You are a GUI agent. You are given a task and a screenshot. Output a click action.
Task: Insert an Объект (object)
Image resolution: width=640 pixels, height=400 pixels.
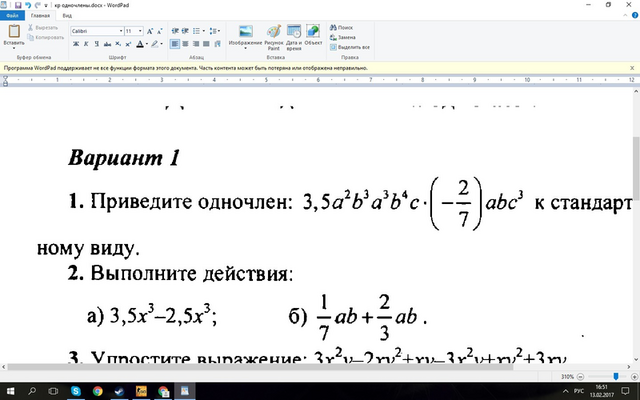click(313, 35)
